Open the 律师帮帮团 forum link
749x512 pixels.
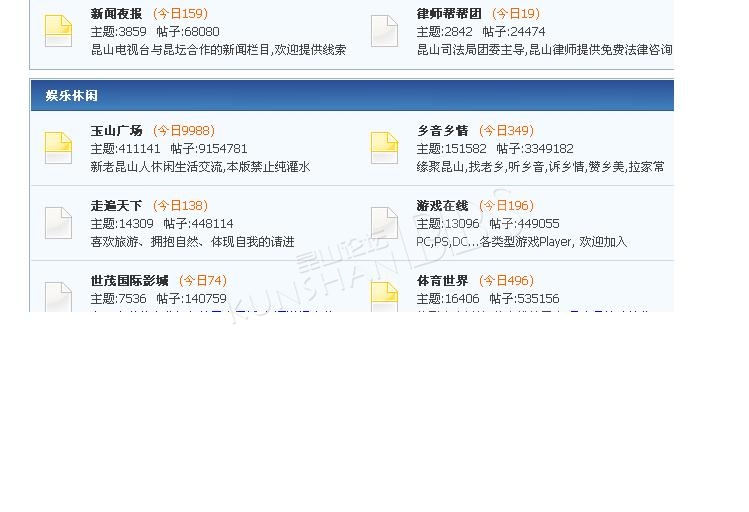pos(449,14)
